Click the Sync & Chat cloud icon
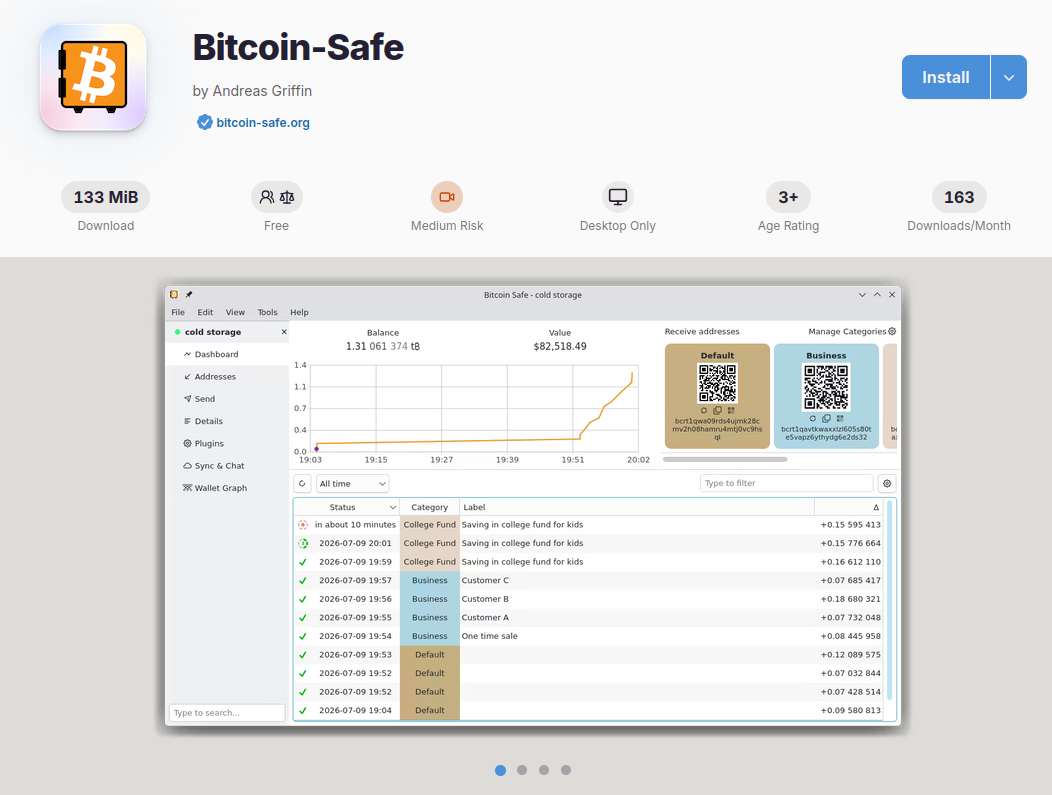 (x=187, y=466)
